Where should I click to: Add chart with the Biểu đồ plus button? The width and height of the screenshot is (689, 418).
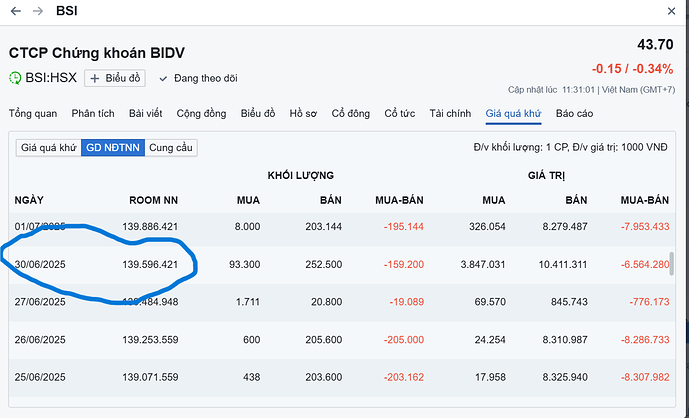[x=115, y=78]
